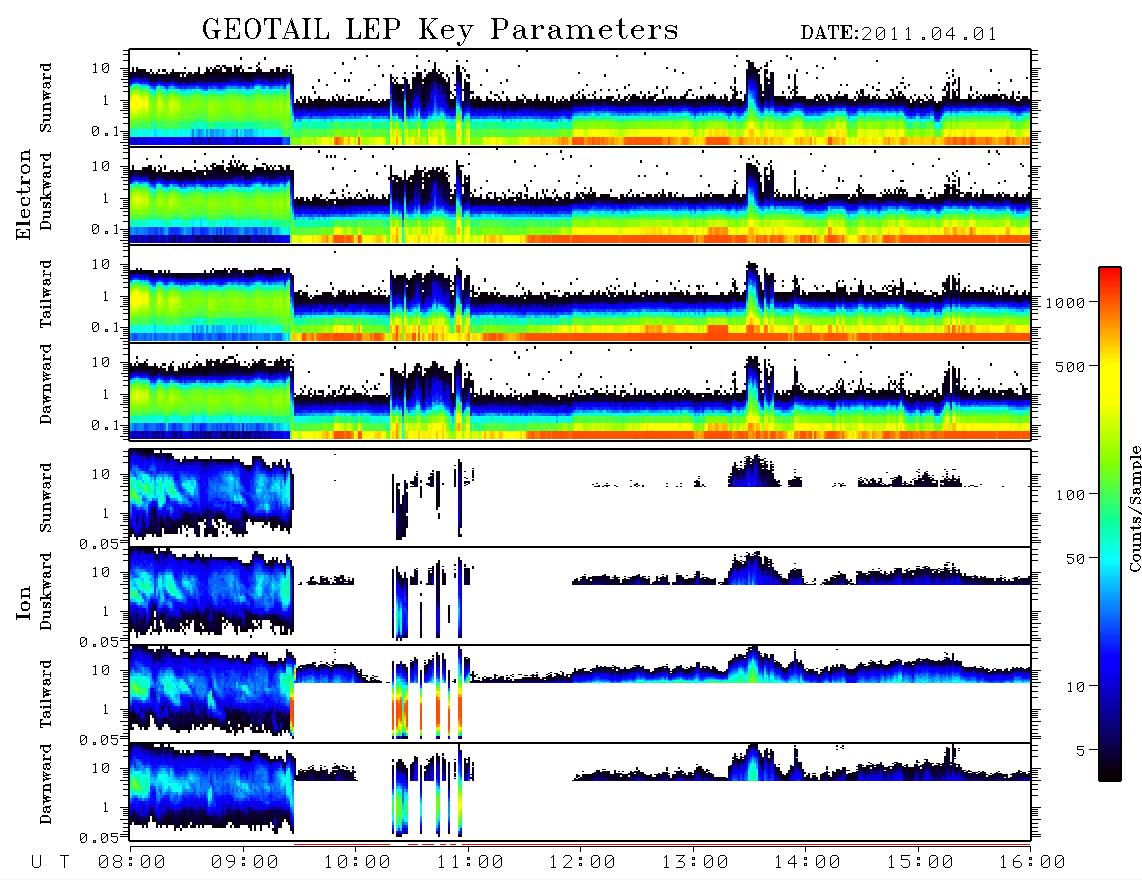
Task: Click the '14:00' time tick label
Action: (807, 863)
